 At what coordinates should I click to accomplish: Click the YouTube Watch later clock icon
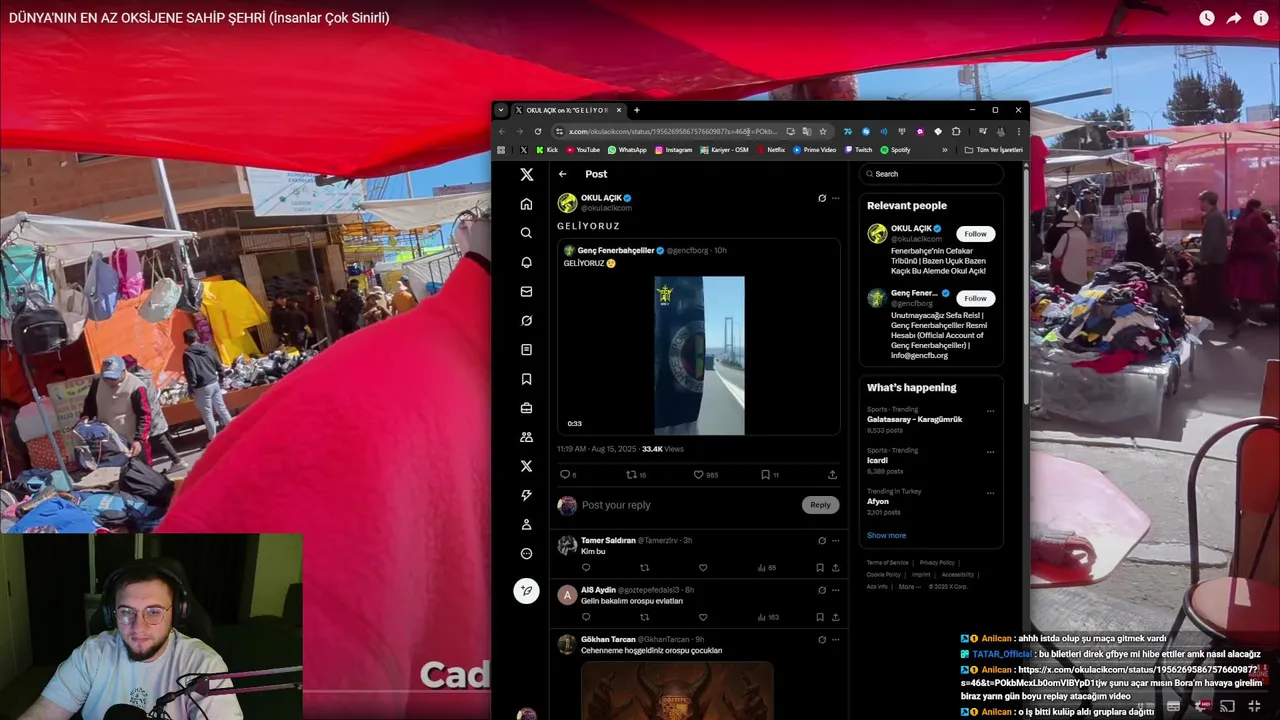click(x=1207, y=18)
